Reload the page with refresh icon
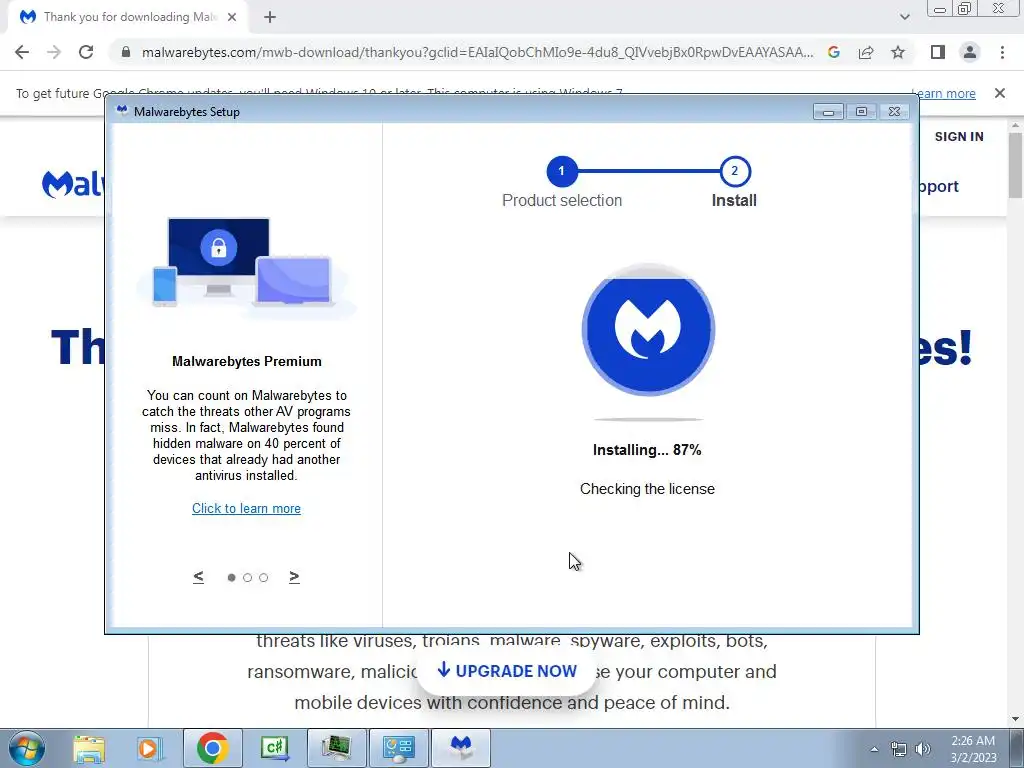Screen dimensions: 1024x768 coord(86,52)
